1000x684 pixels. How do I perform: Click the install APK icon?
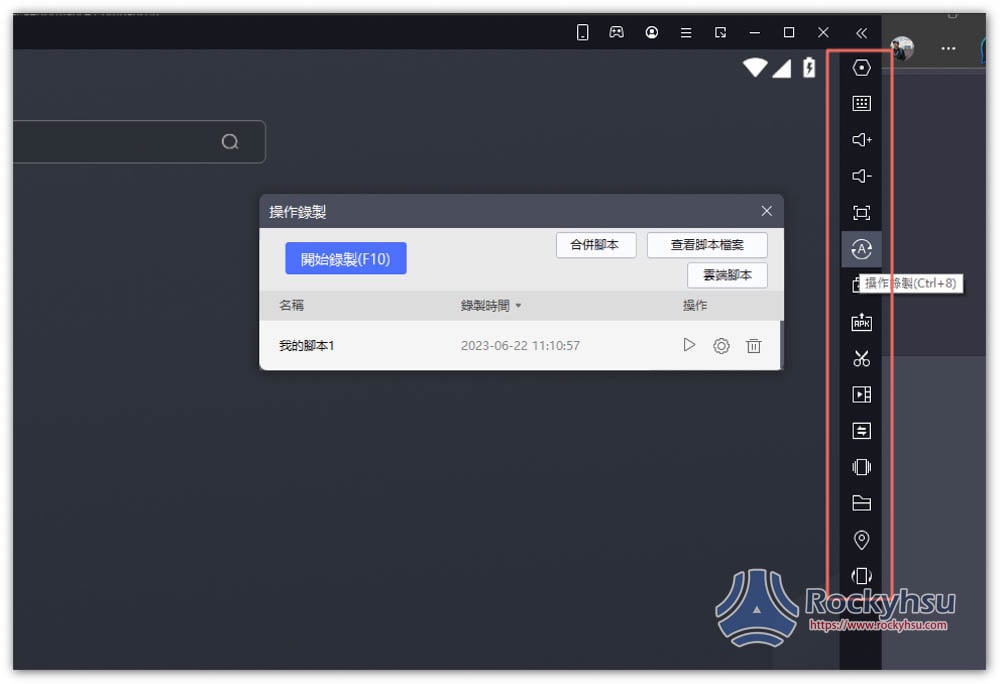861,322
